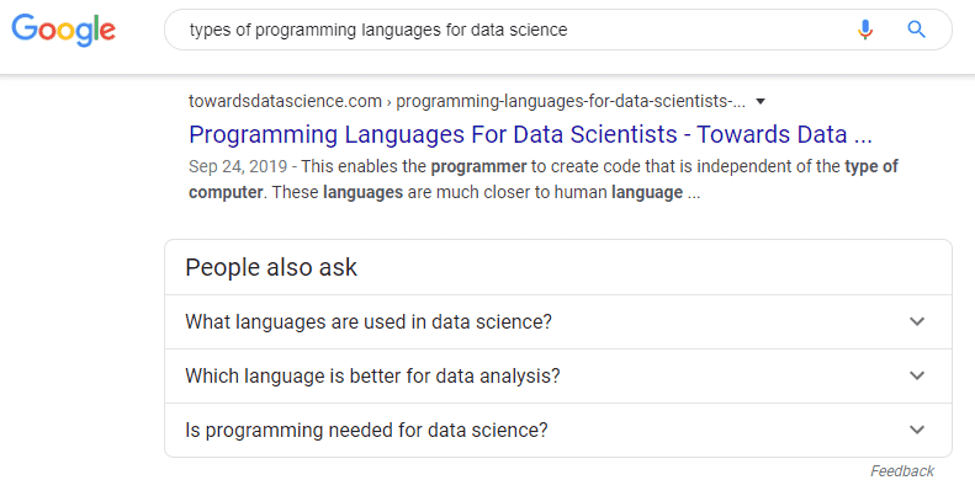The height and width of the screenshot is (496, 975).
Task: Select 'What languages are used in data science?' question
Action: click(x=368, y=322)
